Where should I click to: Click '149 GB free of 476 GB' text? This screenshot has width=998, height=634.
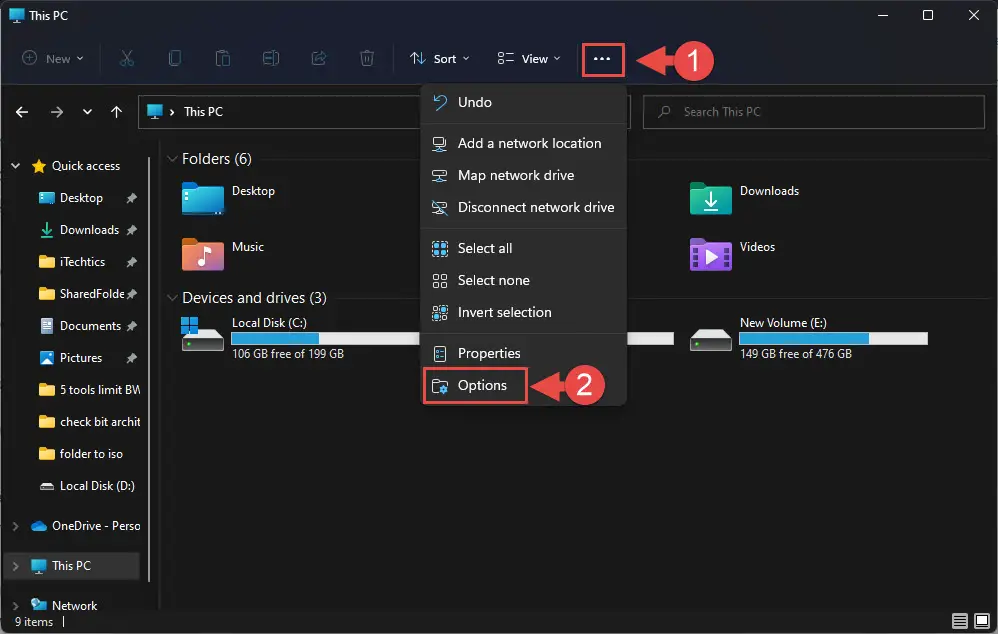(x=796, y=354)
